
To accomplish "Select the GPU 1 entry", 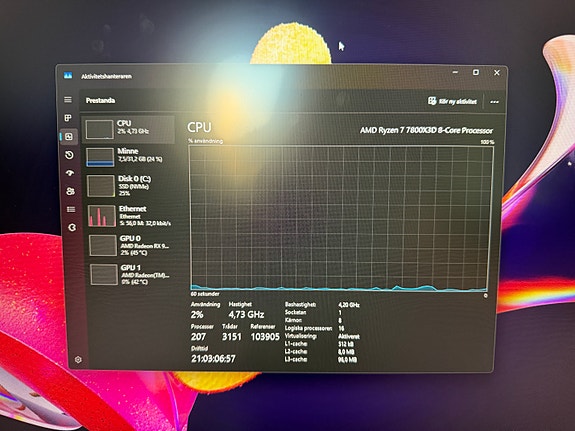I will coord(133,274).
